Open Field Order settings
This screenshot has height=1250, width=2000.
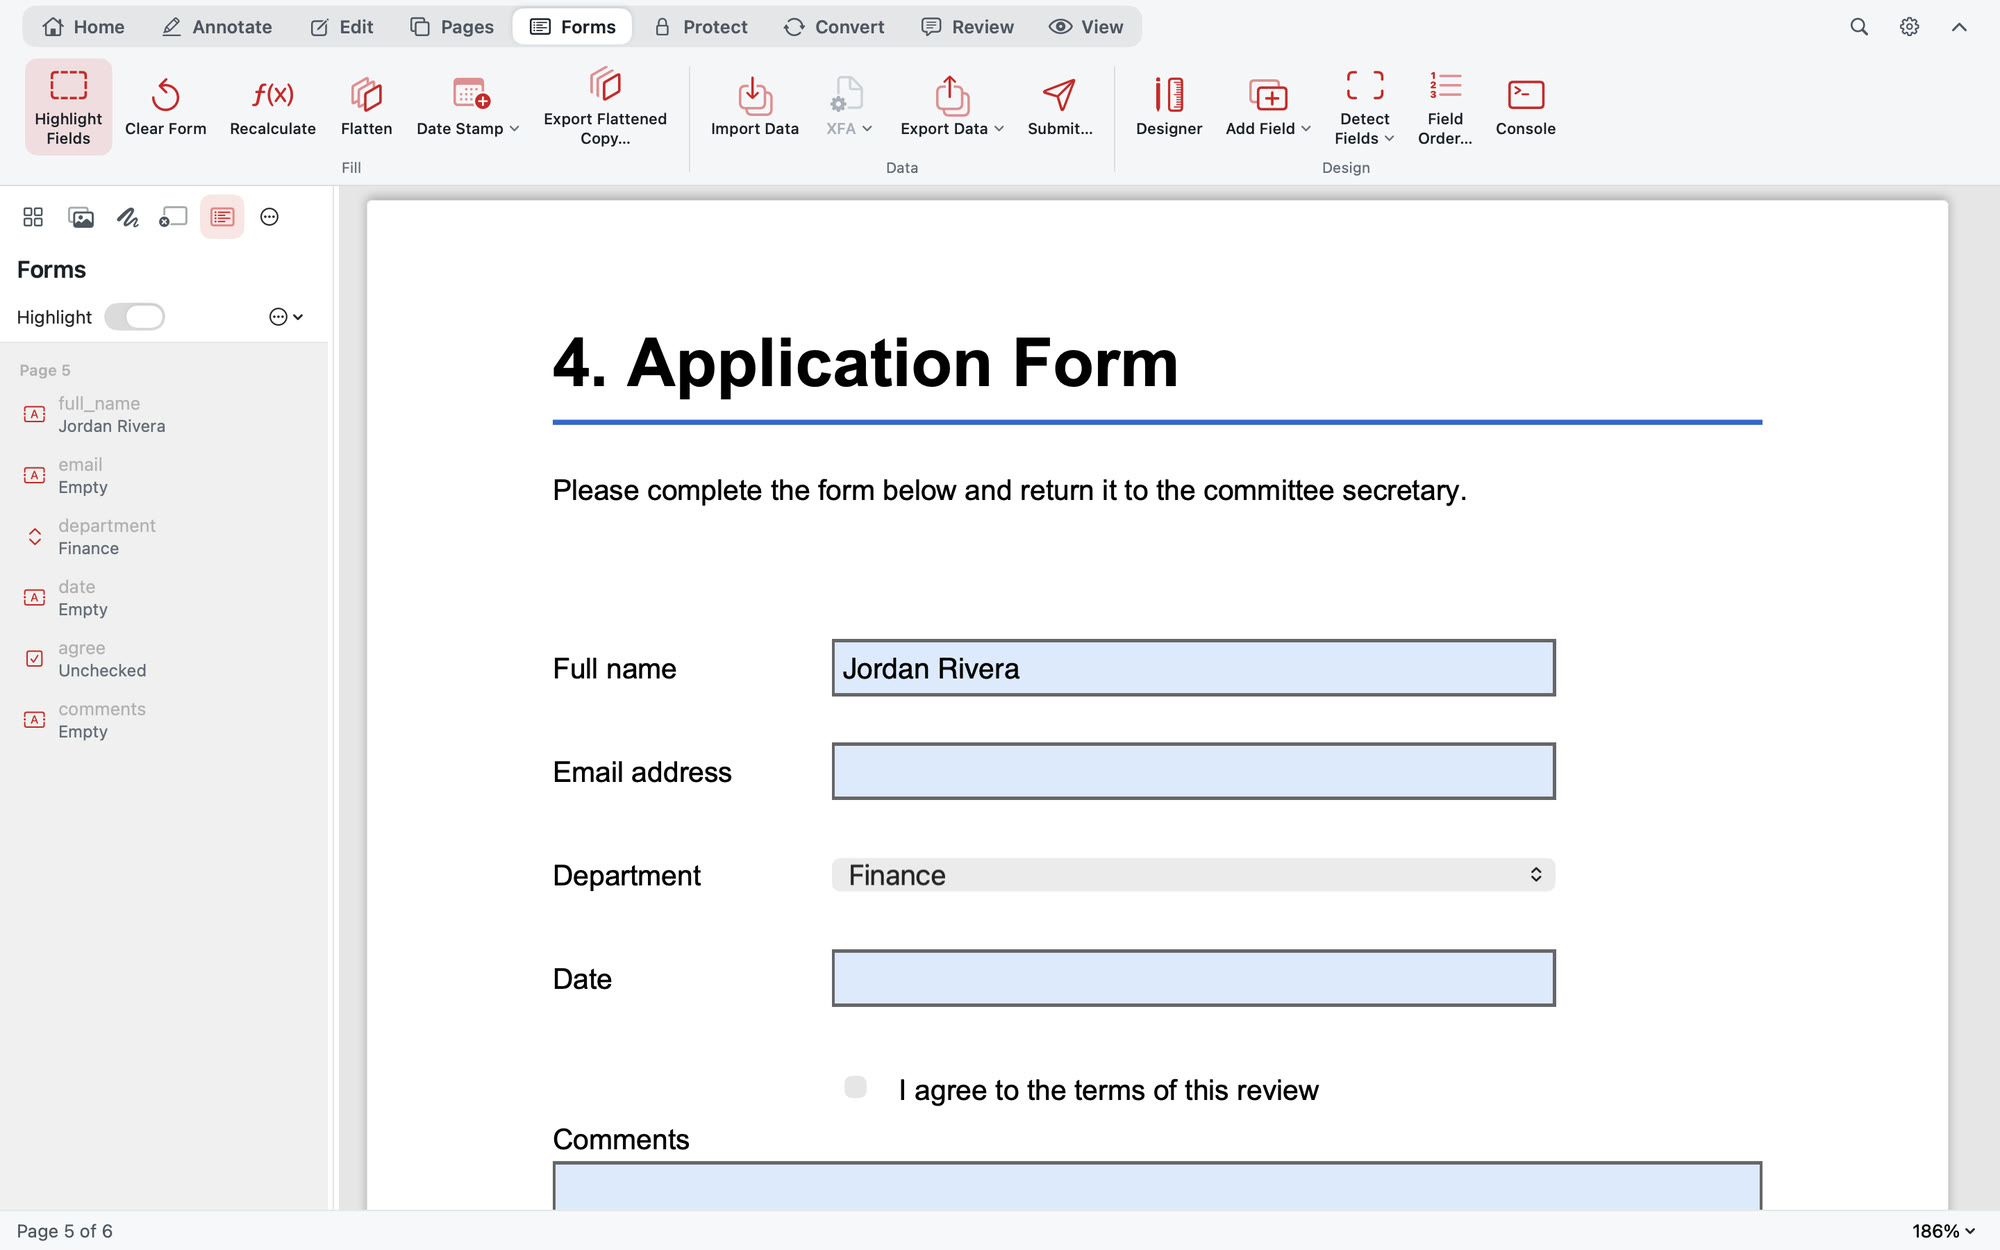pos(1445,106)
